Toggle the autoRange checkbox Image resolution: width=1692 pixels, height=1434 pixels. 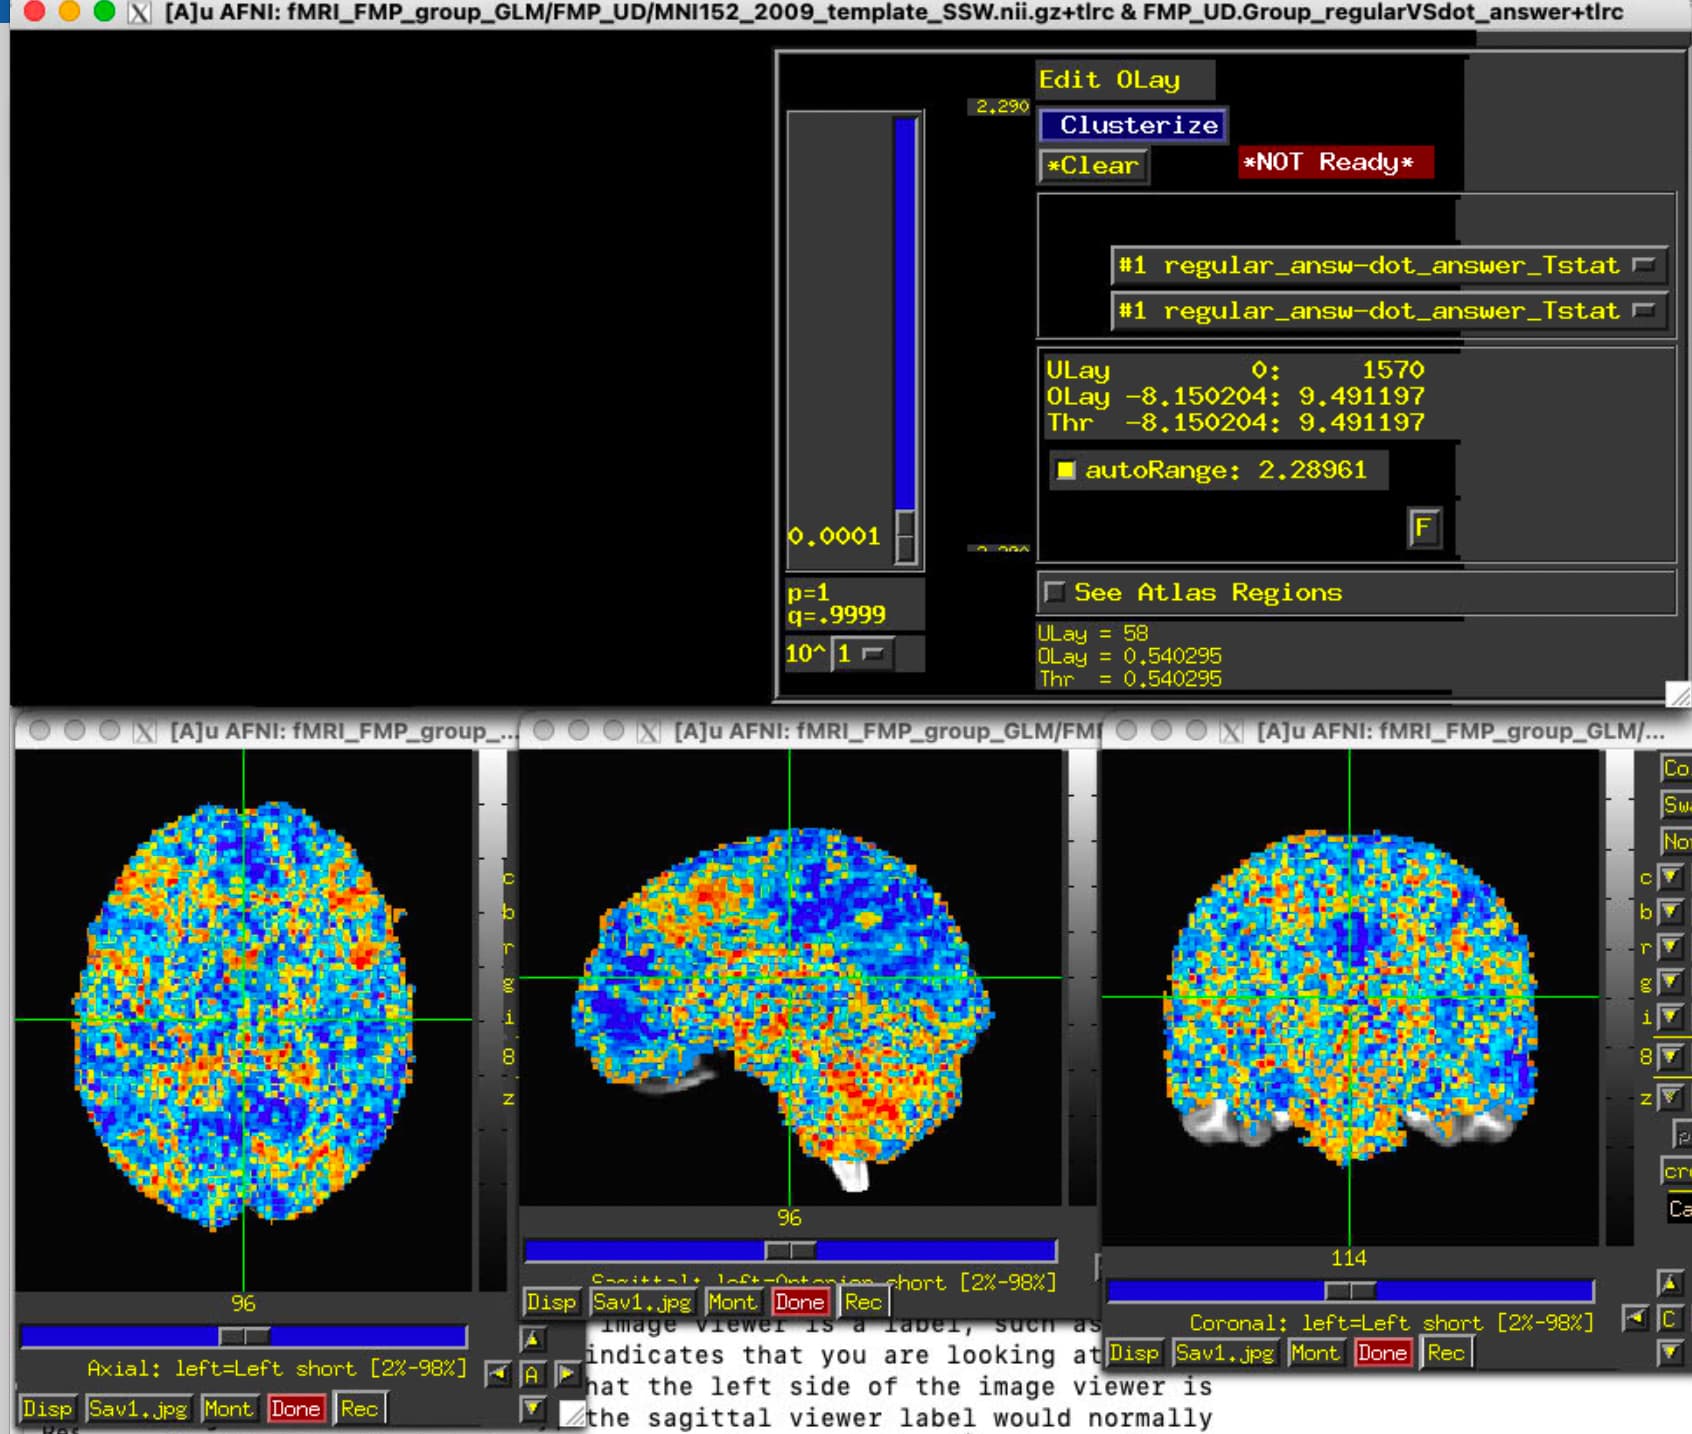[x=1066, y=470]
